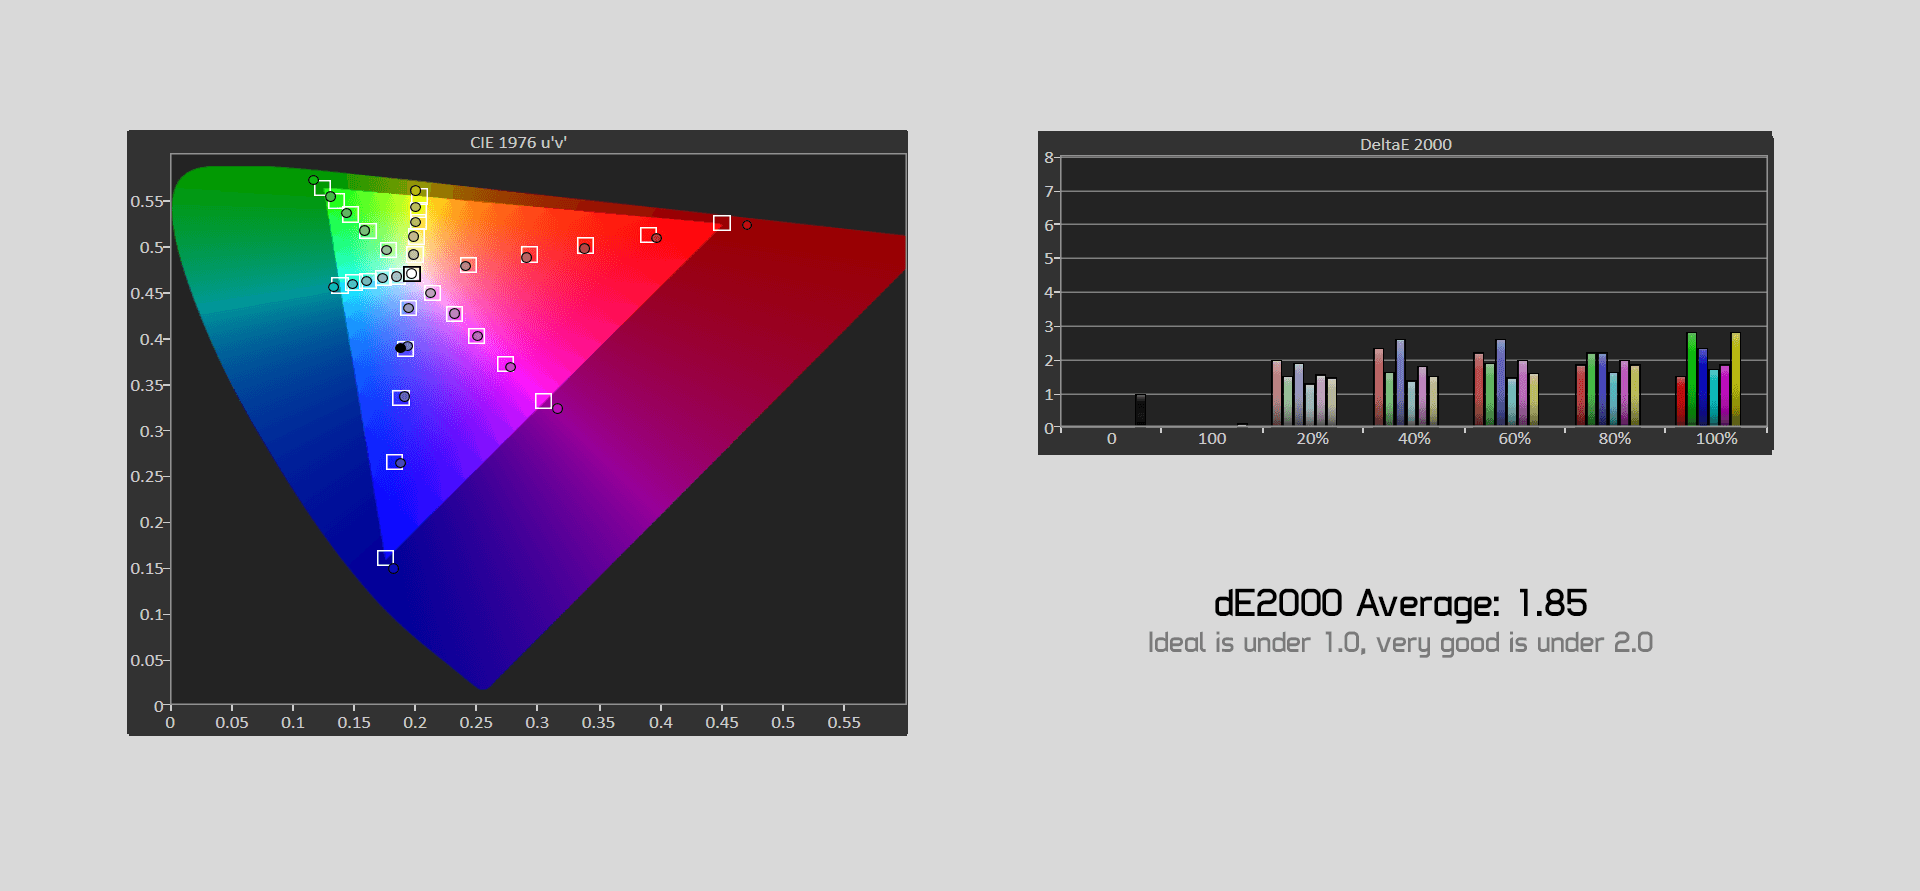Click the topmost yellow measurement circle
The image size is (1920, 891).
(x=415, y=190)
